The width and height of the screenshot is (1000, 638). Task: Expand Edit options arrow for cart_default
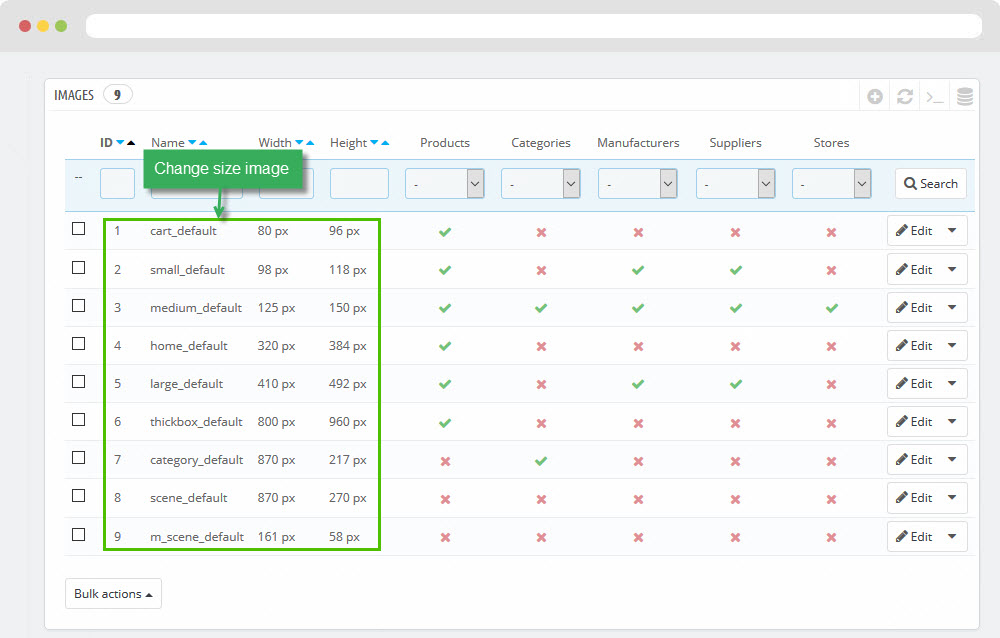pos(952,231)
